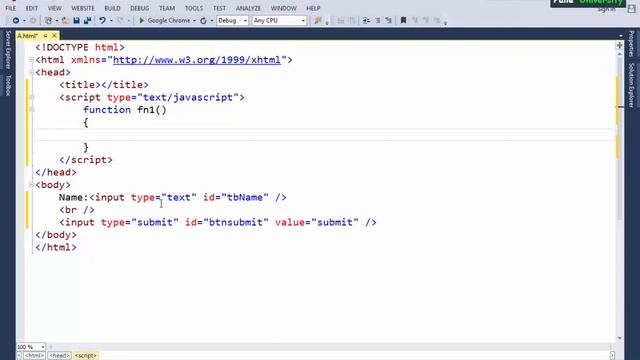Viewport: 640px width, 360px height.
Task: Open the New Project dropdown arrow
Action: [x=57, y=20]
